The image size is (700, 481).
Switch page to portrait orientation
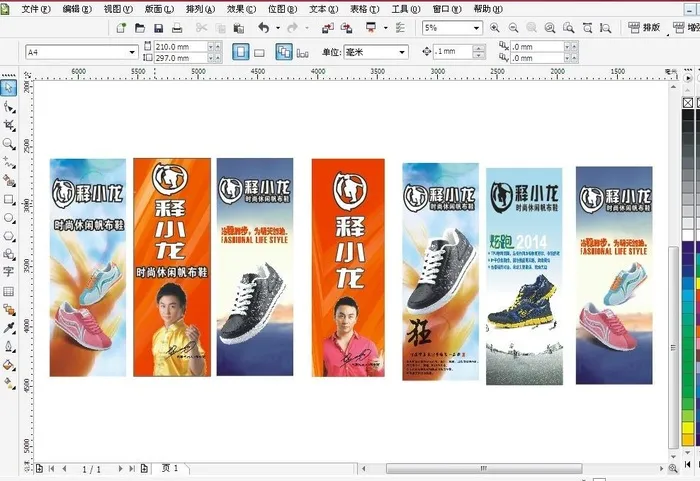click(x=240, y=52)
